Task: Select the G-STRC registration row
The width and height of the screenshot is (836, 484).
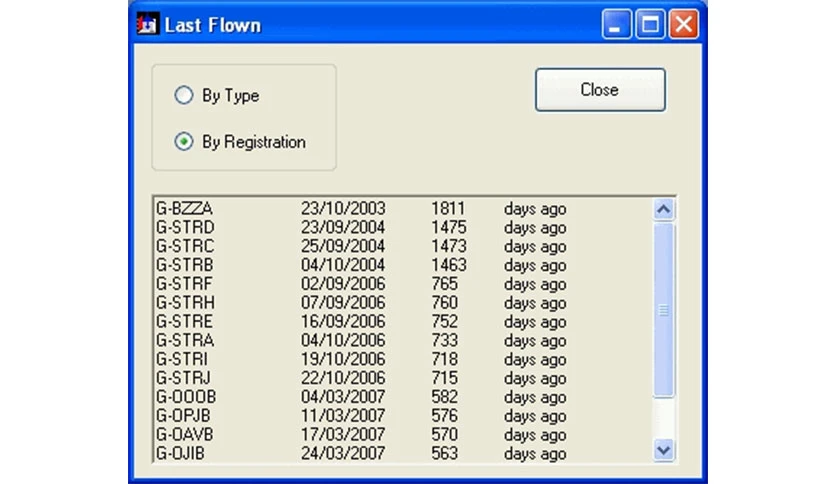Action: (x=402, y=246)
